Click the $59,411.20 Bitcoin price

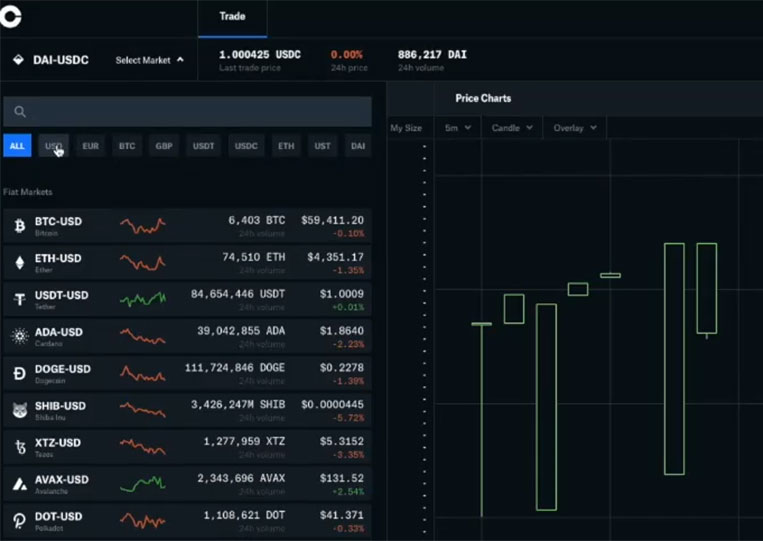point(332,220)
